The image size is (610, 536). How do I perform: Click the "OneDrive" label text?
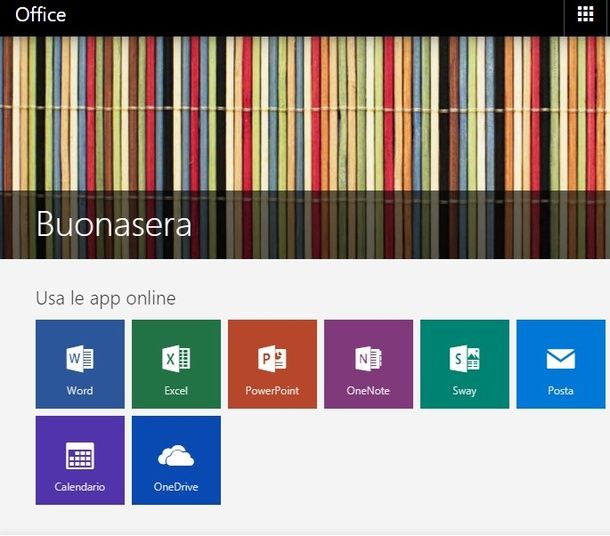pyautogui.click(x=176, y=487)
